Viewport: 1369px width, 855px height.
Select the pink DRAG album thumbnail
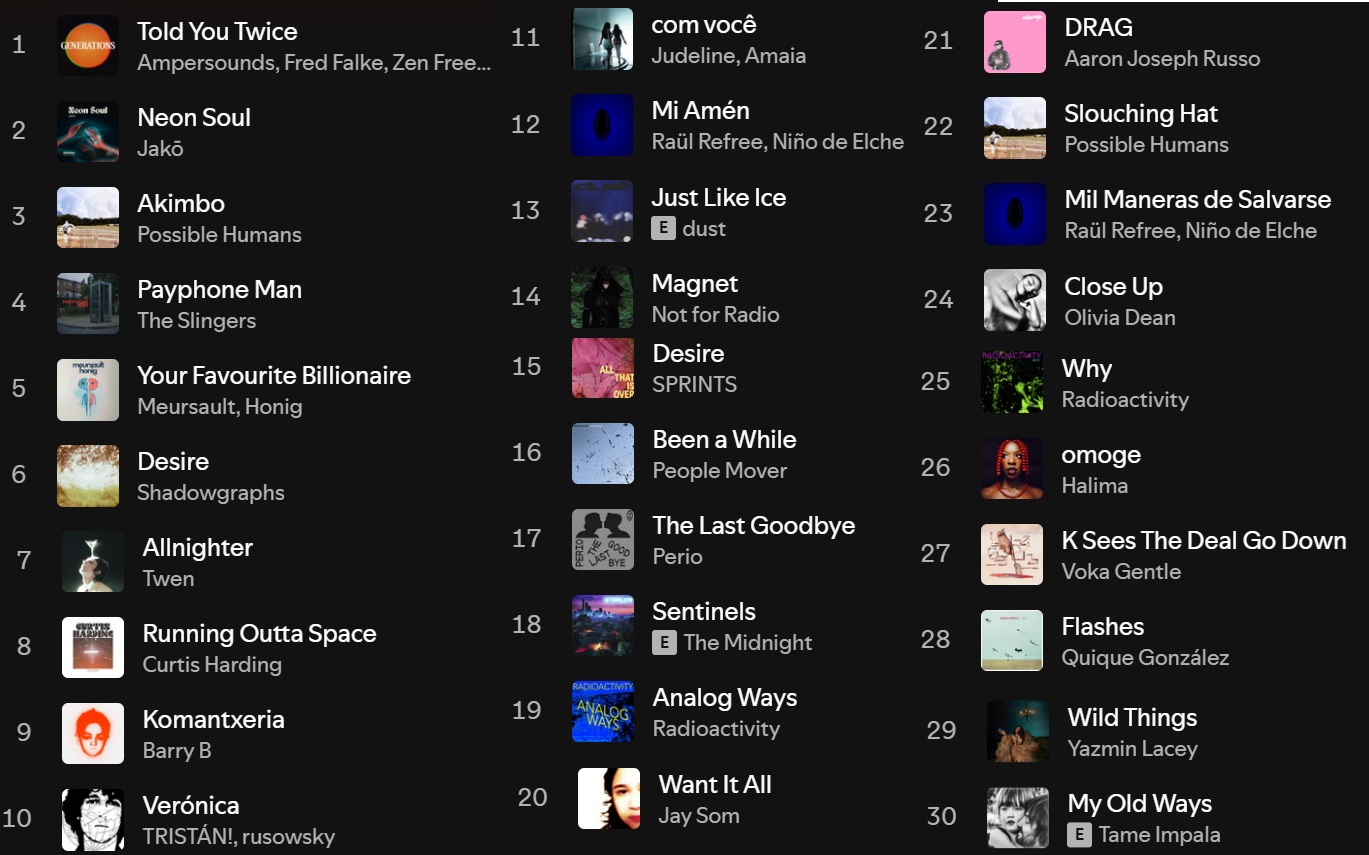(1015, 42)
